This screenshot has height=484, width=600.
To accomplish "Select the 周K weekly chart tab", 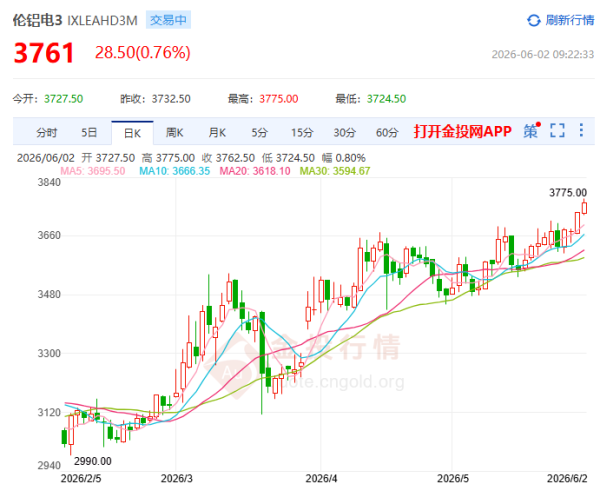I will (x=174, y=133).
